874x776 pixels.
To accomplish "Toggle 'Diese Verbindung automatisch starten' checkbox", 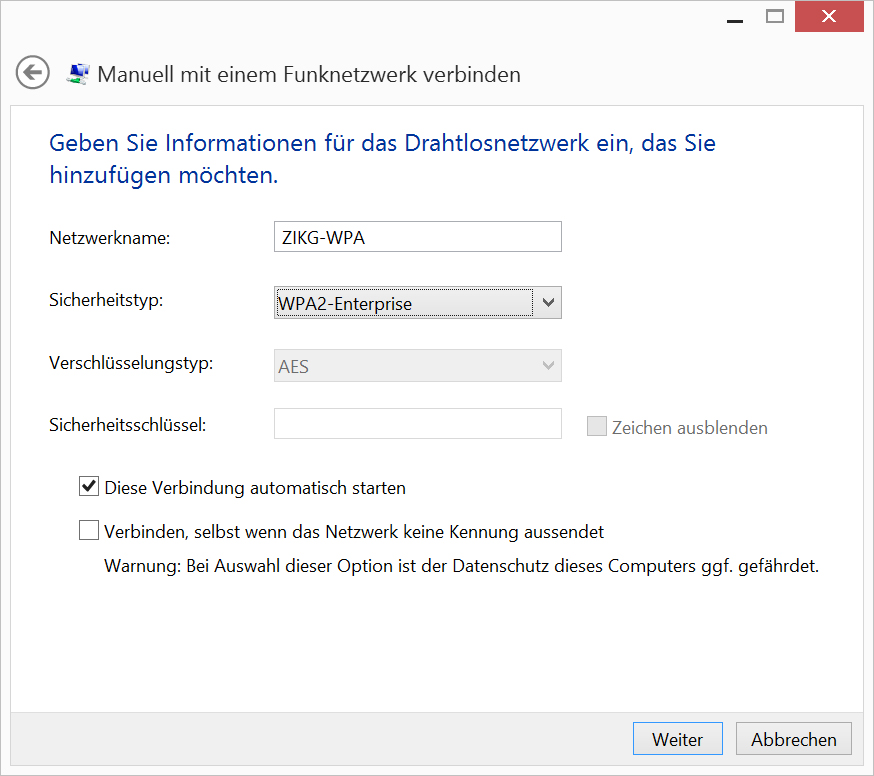I will (90, 488).
